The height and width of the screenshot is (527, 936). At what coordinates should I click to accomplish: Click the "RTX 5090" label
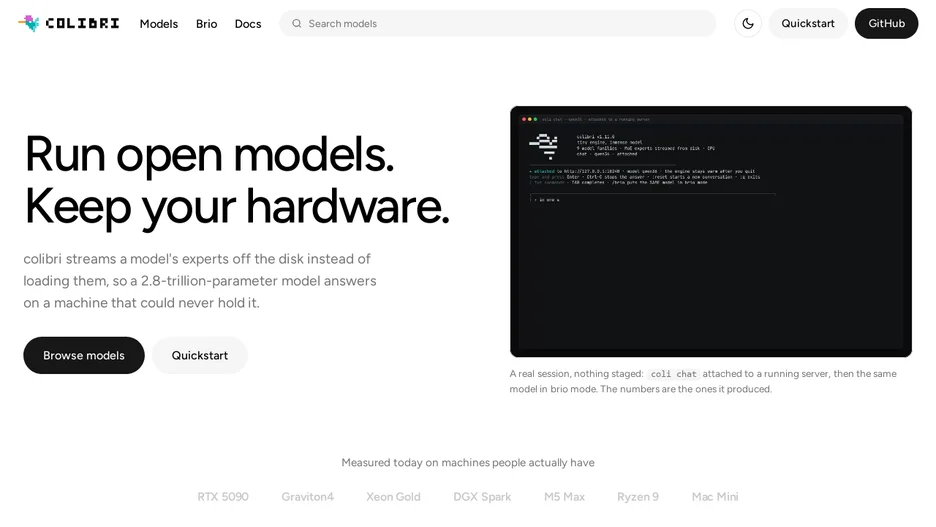(x=223, y=497)
